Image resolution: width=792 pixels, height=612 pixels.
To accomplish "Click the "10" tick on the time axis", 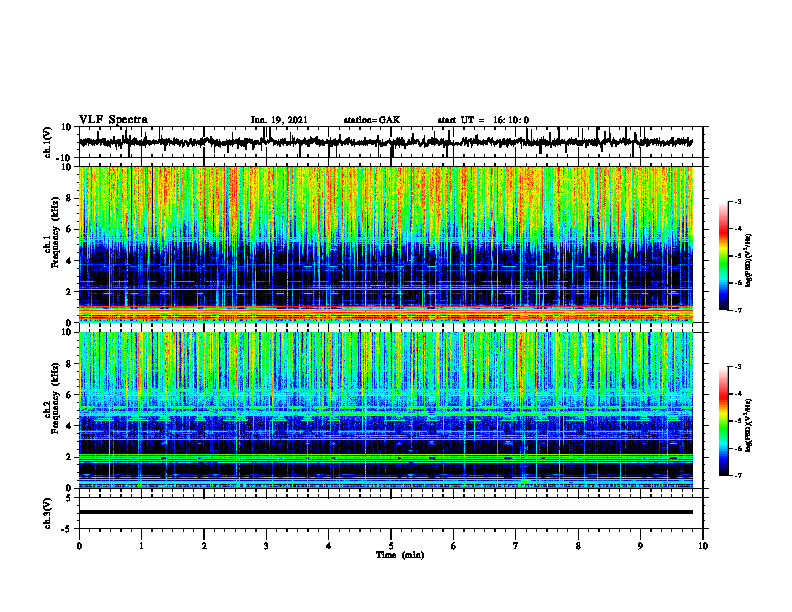I will [x=703, y=546].
